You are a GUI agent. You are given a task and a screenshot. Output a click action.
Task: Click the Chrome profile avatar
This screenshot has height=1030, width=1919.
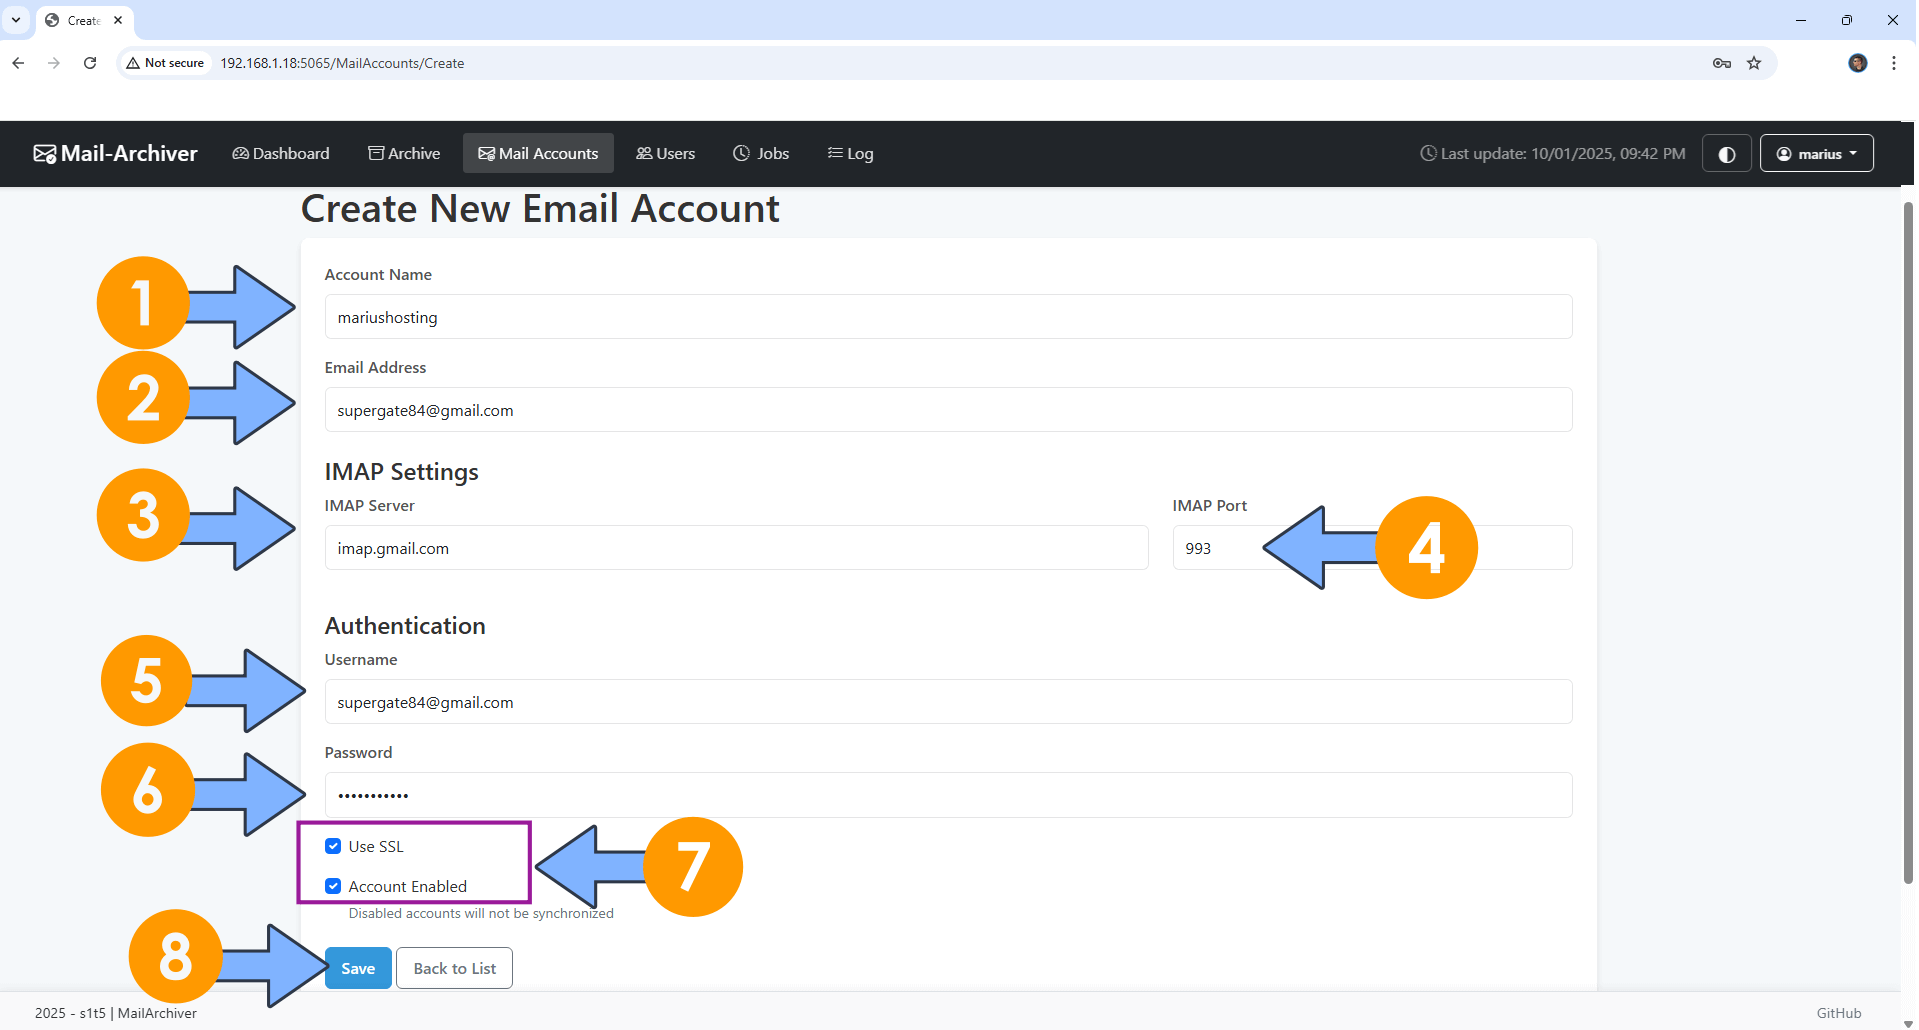(x=1857, y=63)
